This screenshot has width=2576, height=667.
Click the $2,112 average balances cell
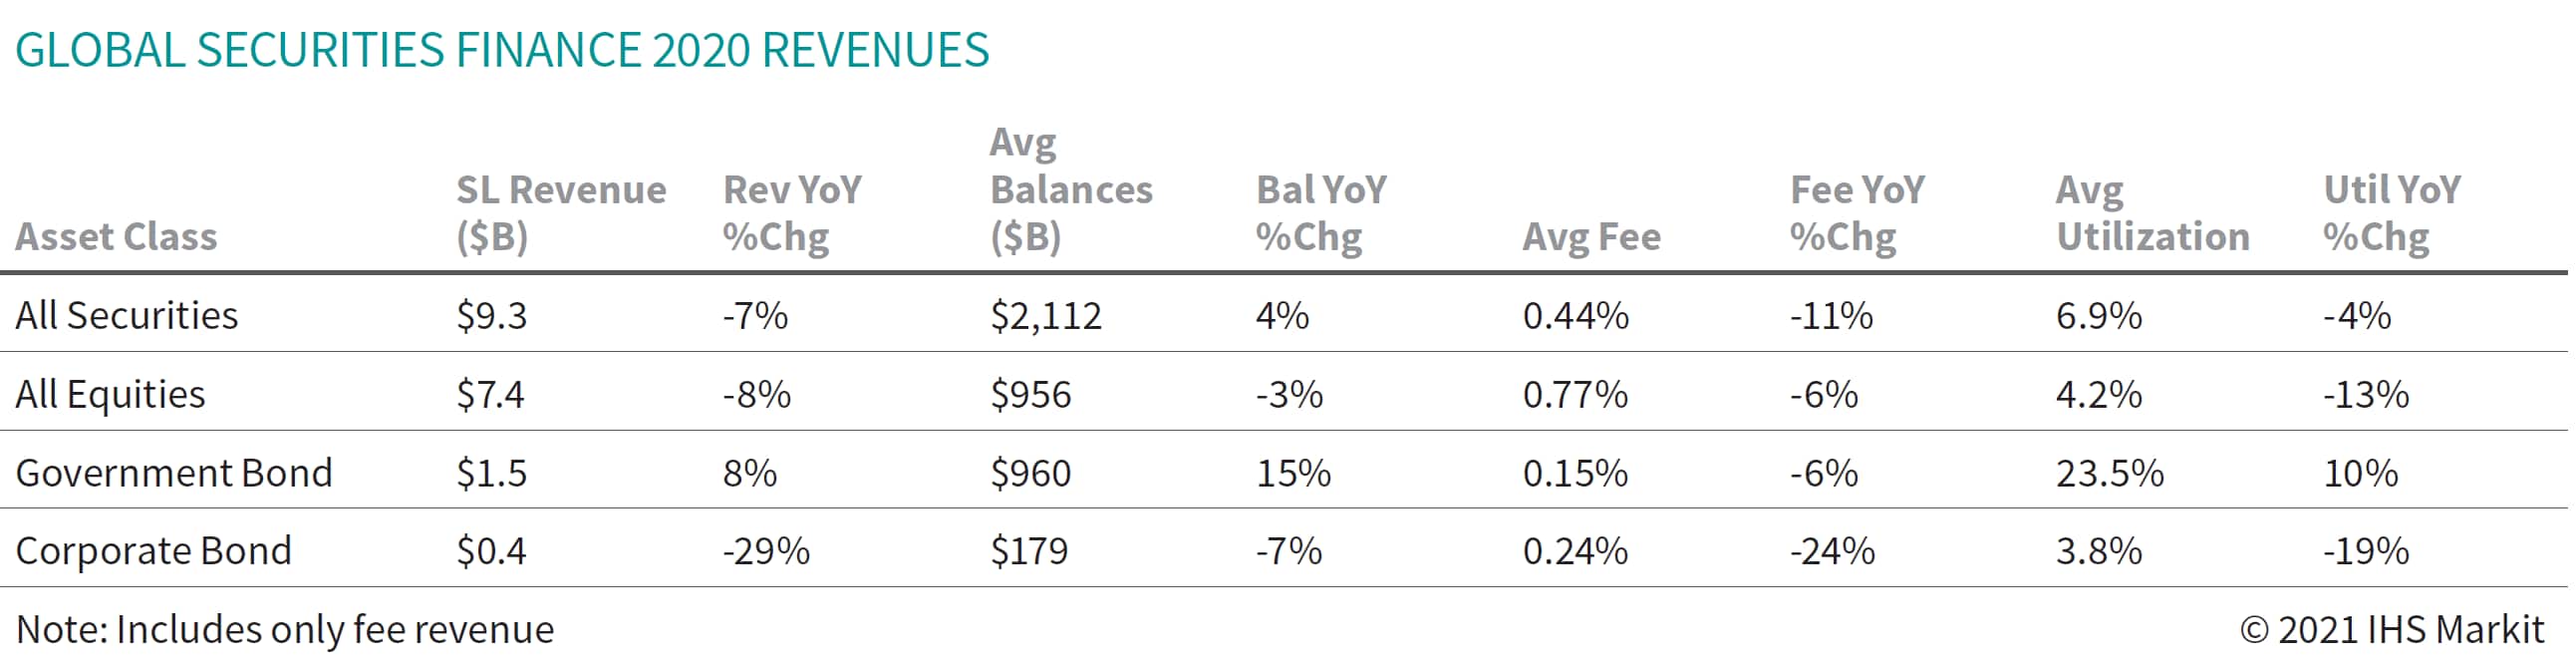[x=1045, y=316]
